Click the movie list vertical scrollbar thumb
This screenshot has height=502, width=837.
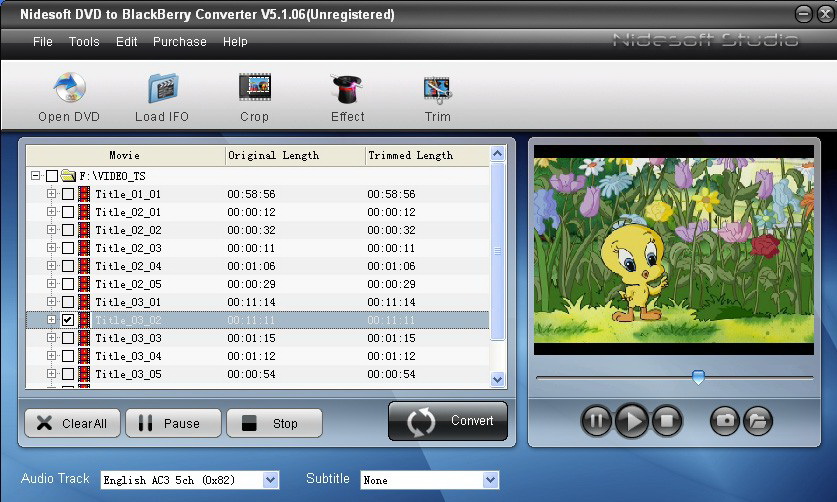coord(498,251)
